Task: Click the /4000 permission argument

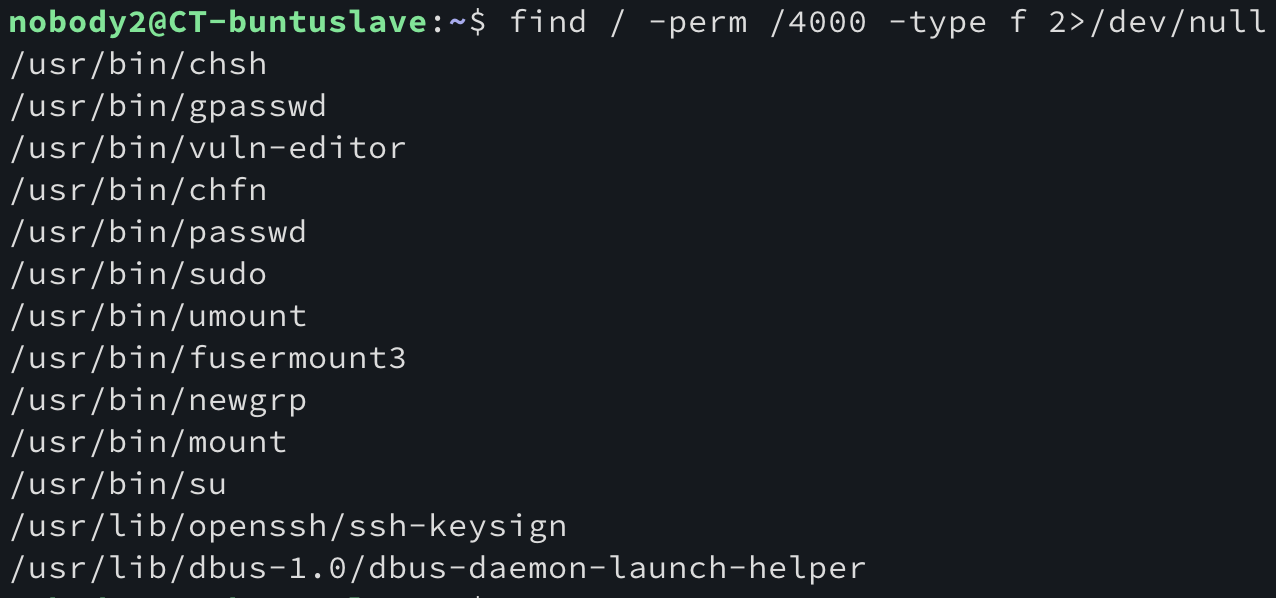Action: pos(818,21)
